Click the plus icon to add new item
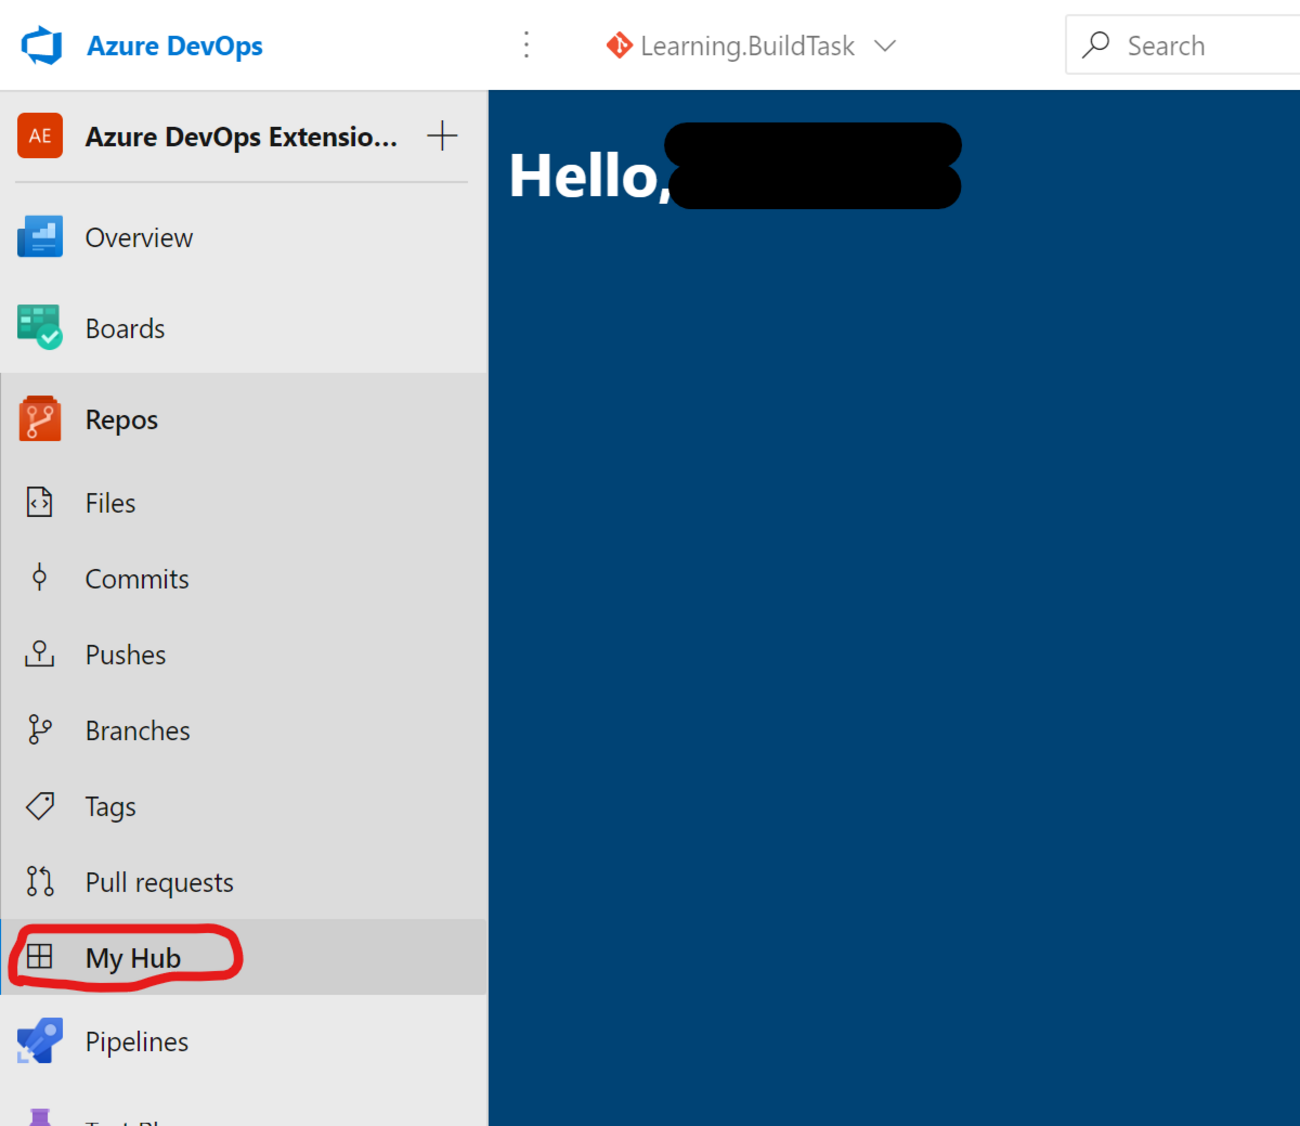 442,136
